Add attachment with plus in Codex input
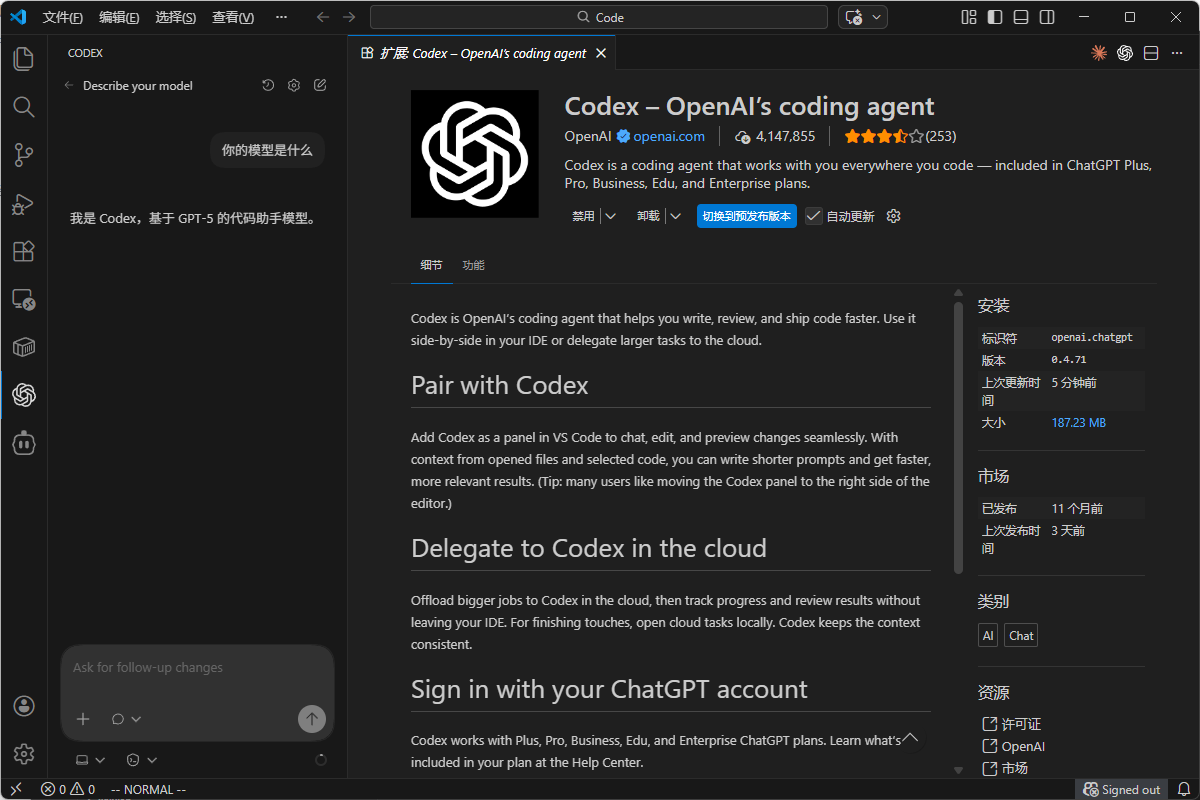The height and width of the screenshot is (800, 1200). tap(83, 719)
